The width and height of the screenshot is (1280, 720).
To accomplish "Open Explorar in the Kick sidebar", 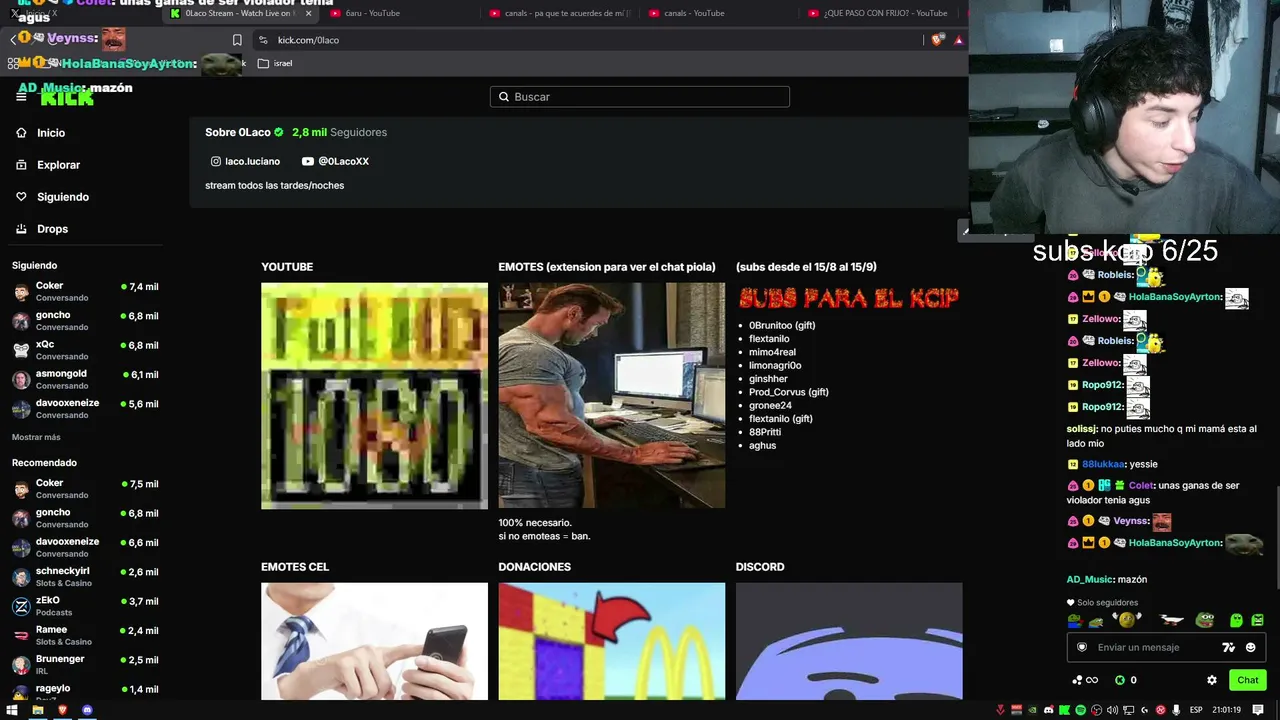I will click(58, 165).
